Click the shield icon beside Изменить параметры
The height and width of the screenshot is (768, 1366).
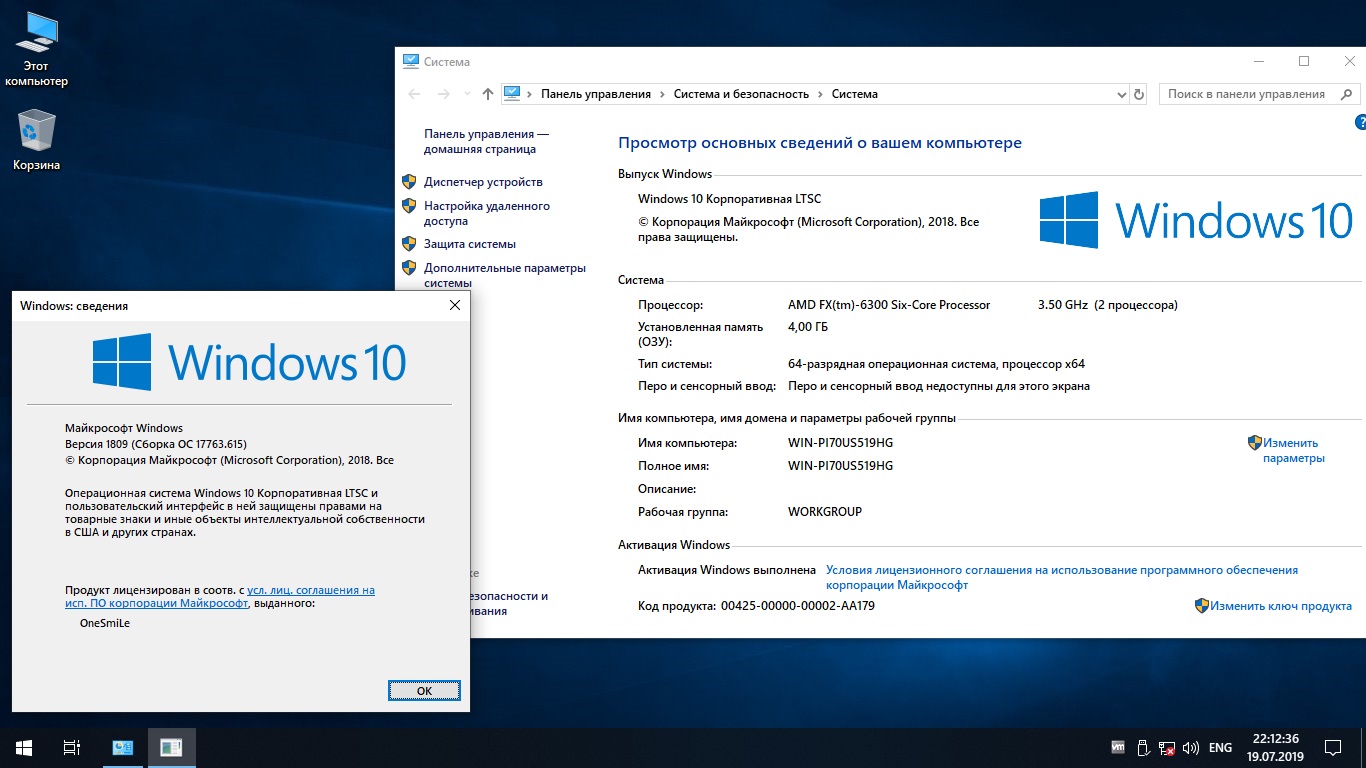click(1254, 442)
